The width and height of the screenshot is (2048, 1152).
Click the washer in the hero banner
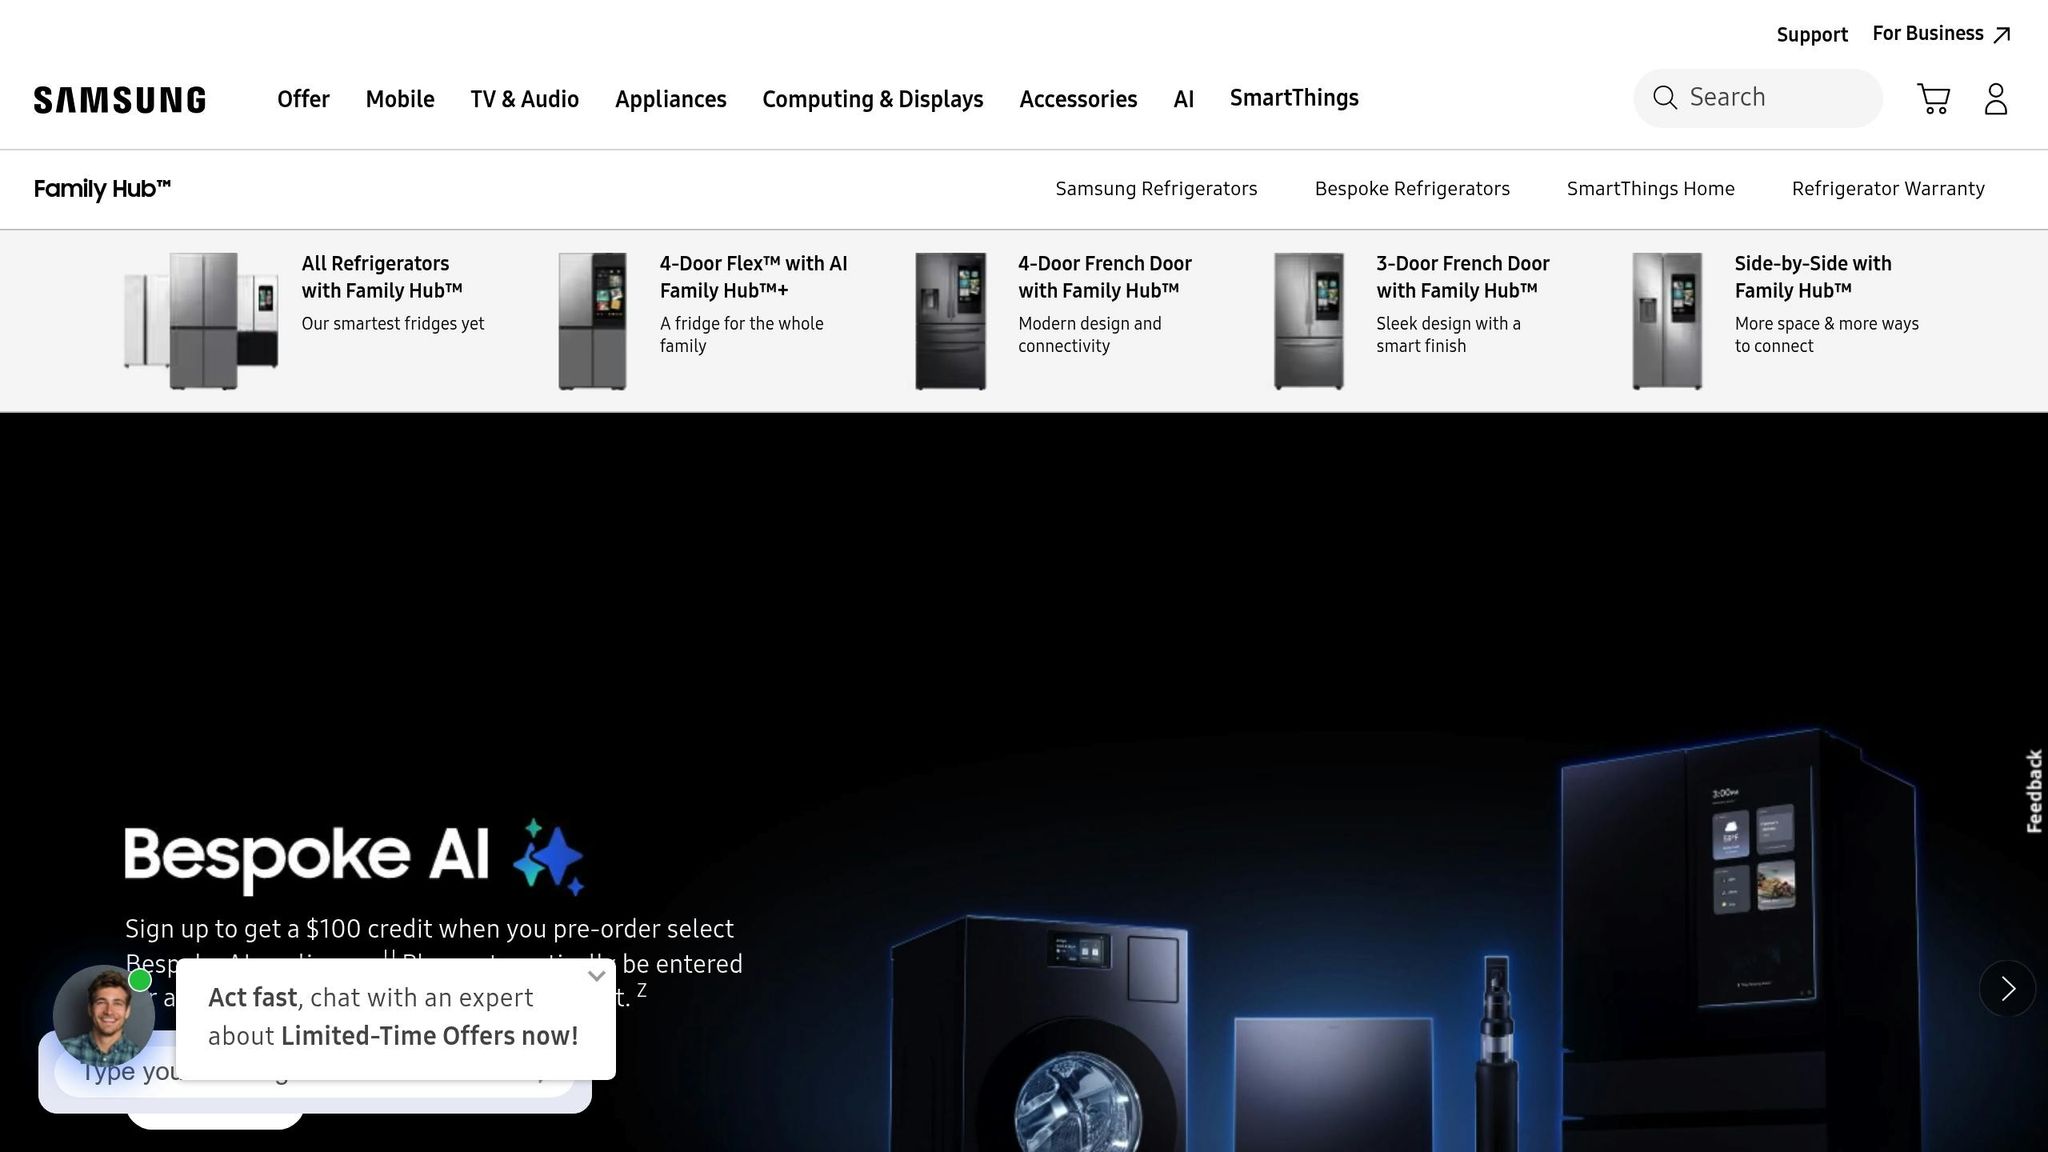1040,1032
